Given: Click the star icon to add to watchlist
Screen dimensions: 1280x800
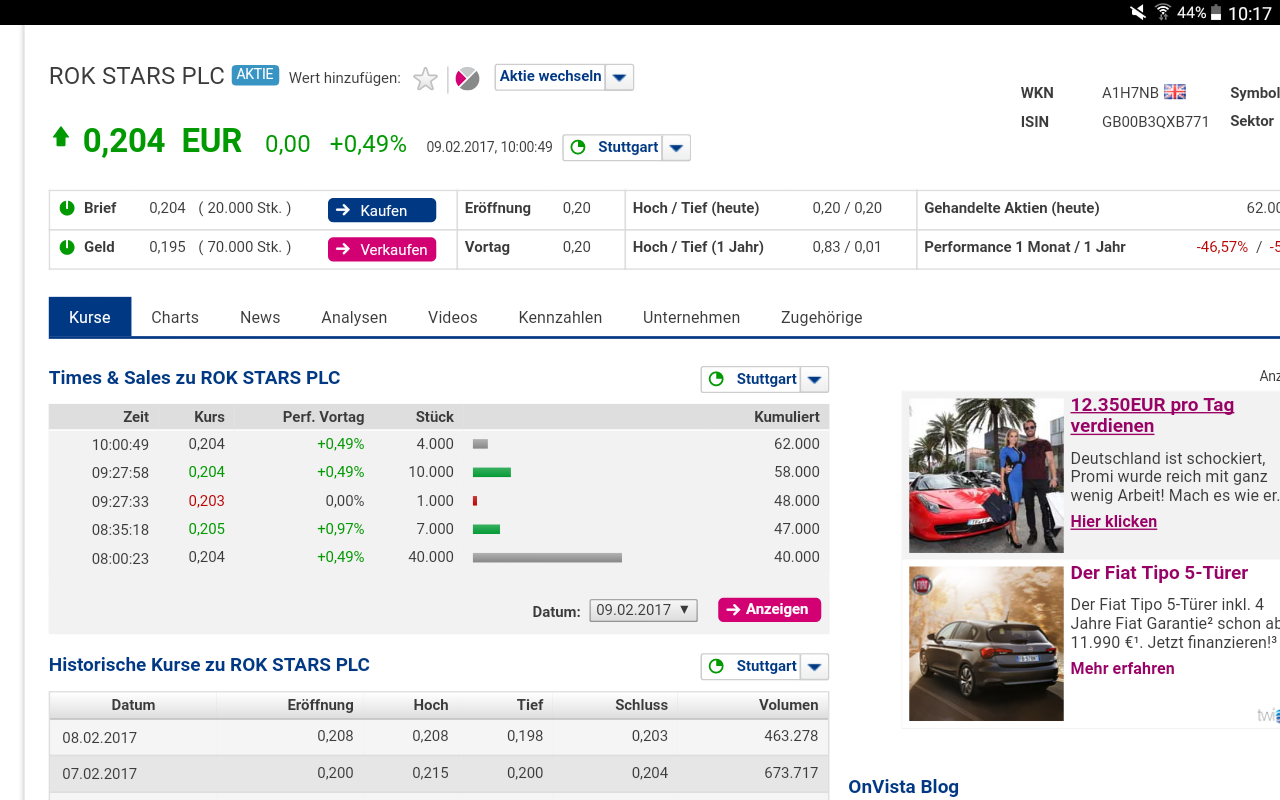Looking at the screenshot, I should (x=426, y=79).
